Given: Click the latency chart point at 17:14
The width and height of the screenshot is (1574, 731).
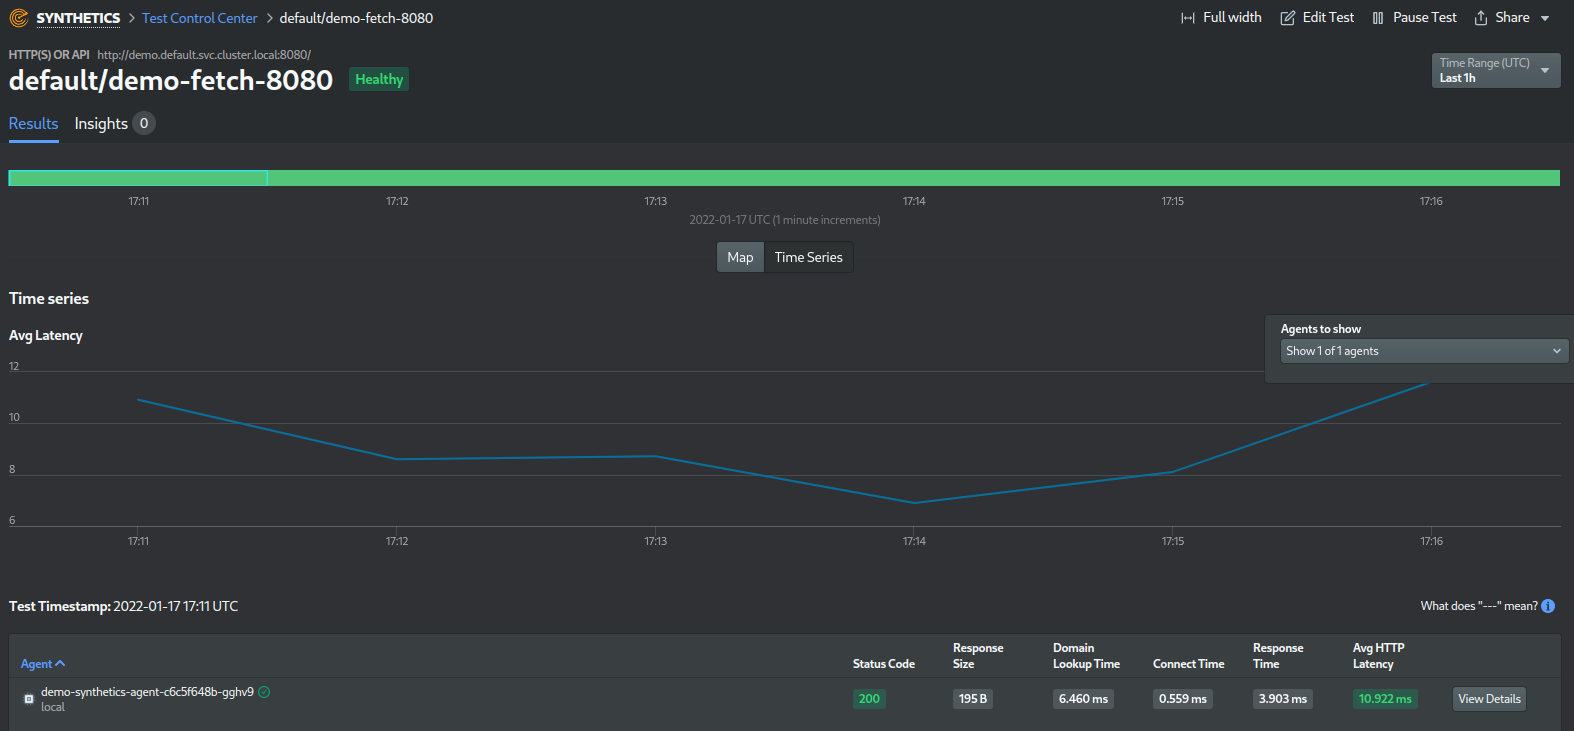Looking at the screenshot, I should (914, 503).
